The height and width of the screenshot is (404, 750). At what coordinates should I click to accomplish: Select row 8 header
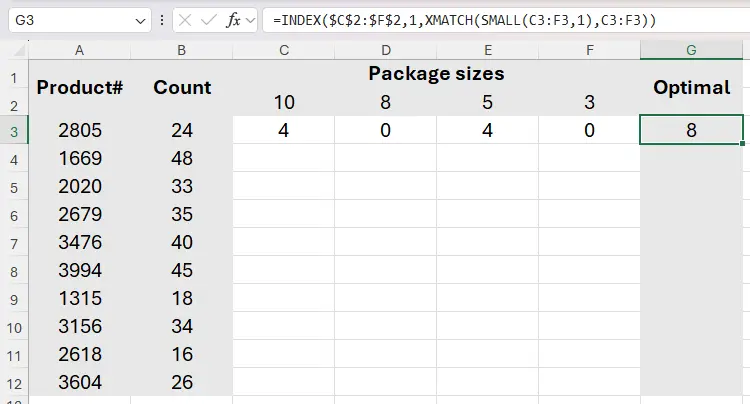coord(14,271)
